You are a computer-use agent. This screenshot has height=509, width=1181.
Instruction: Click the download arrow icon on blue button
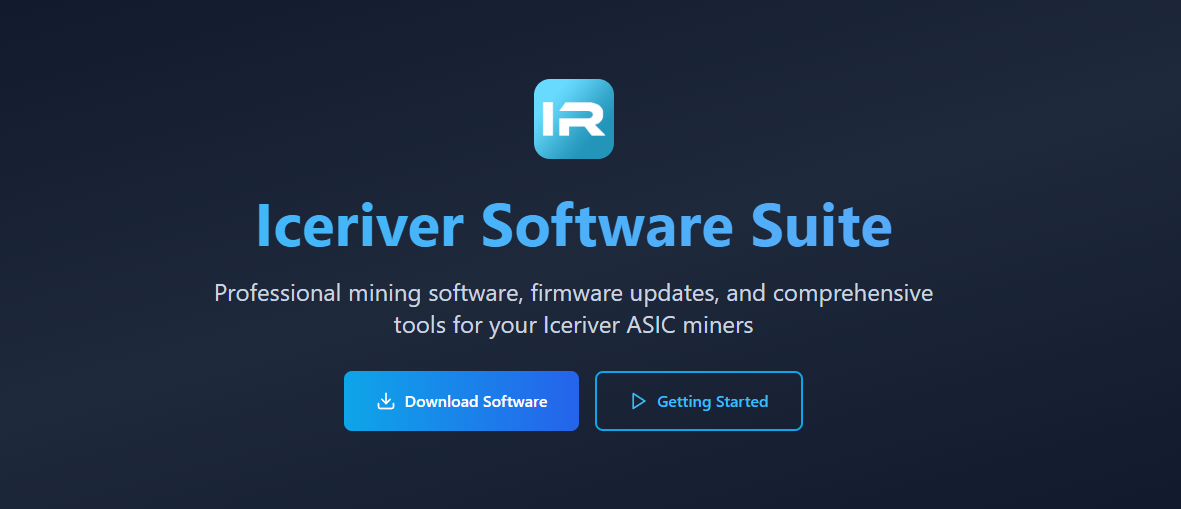(x=386, y=401)
